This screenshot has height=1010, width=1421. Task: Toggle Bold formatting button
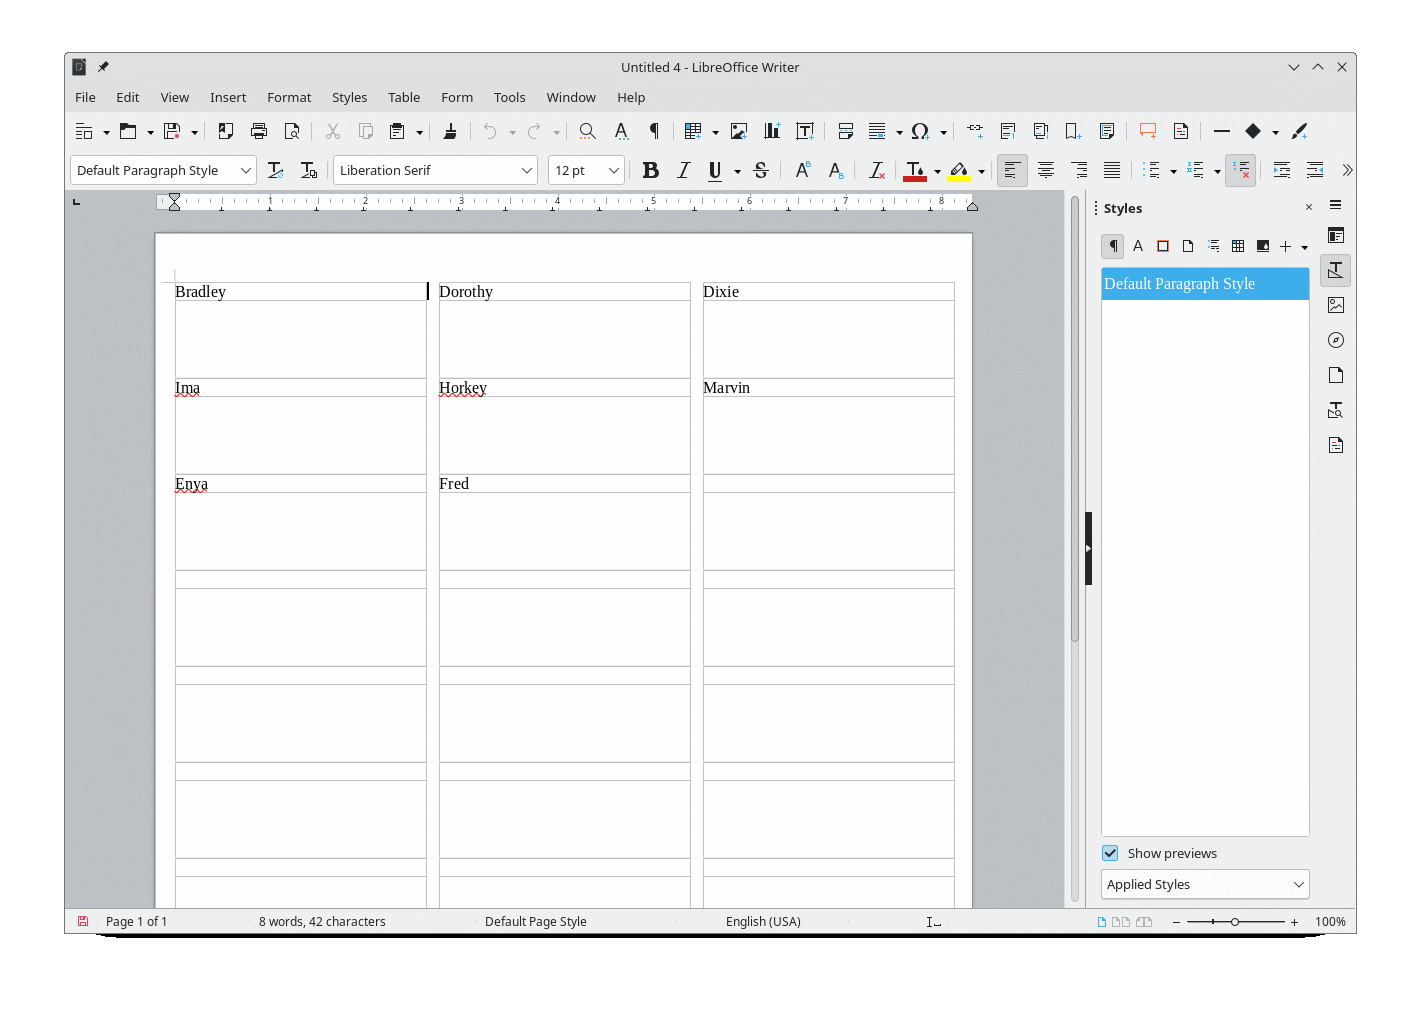tap(651, 171)
